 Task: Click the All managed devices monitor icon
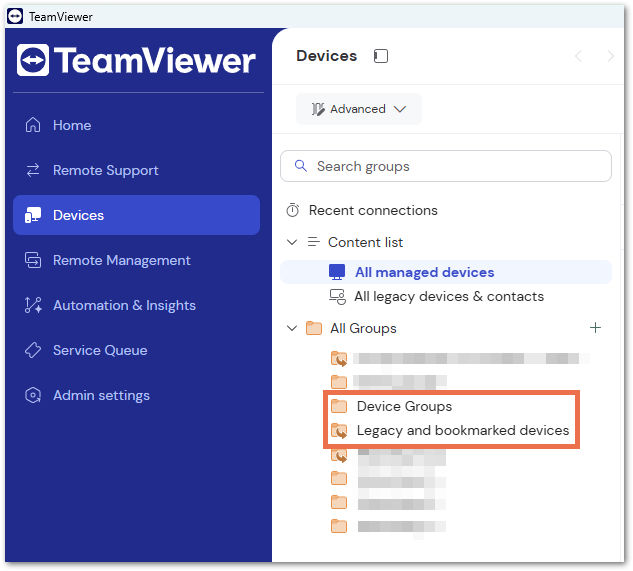click(x=337, y=272)
